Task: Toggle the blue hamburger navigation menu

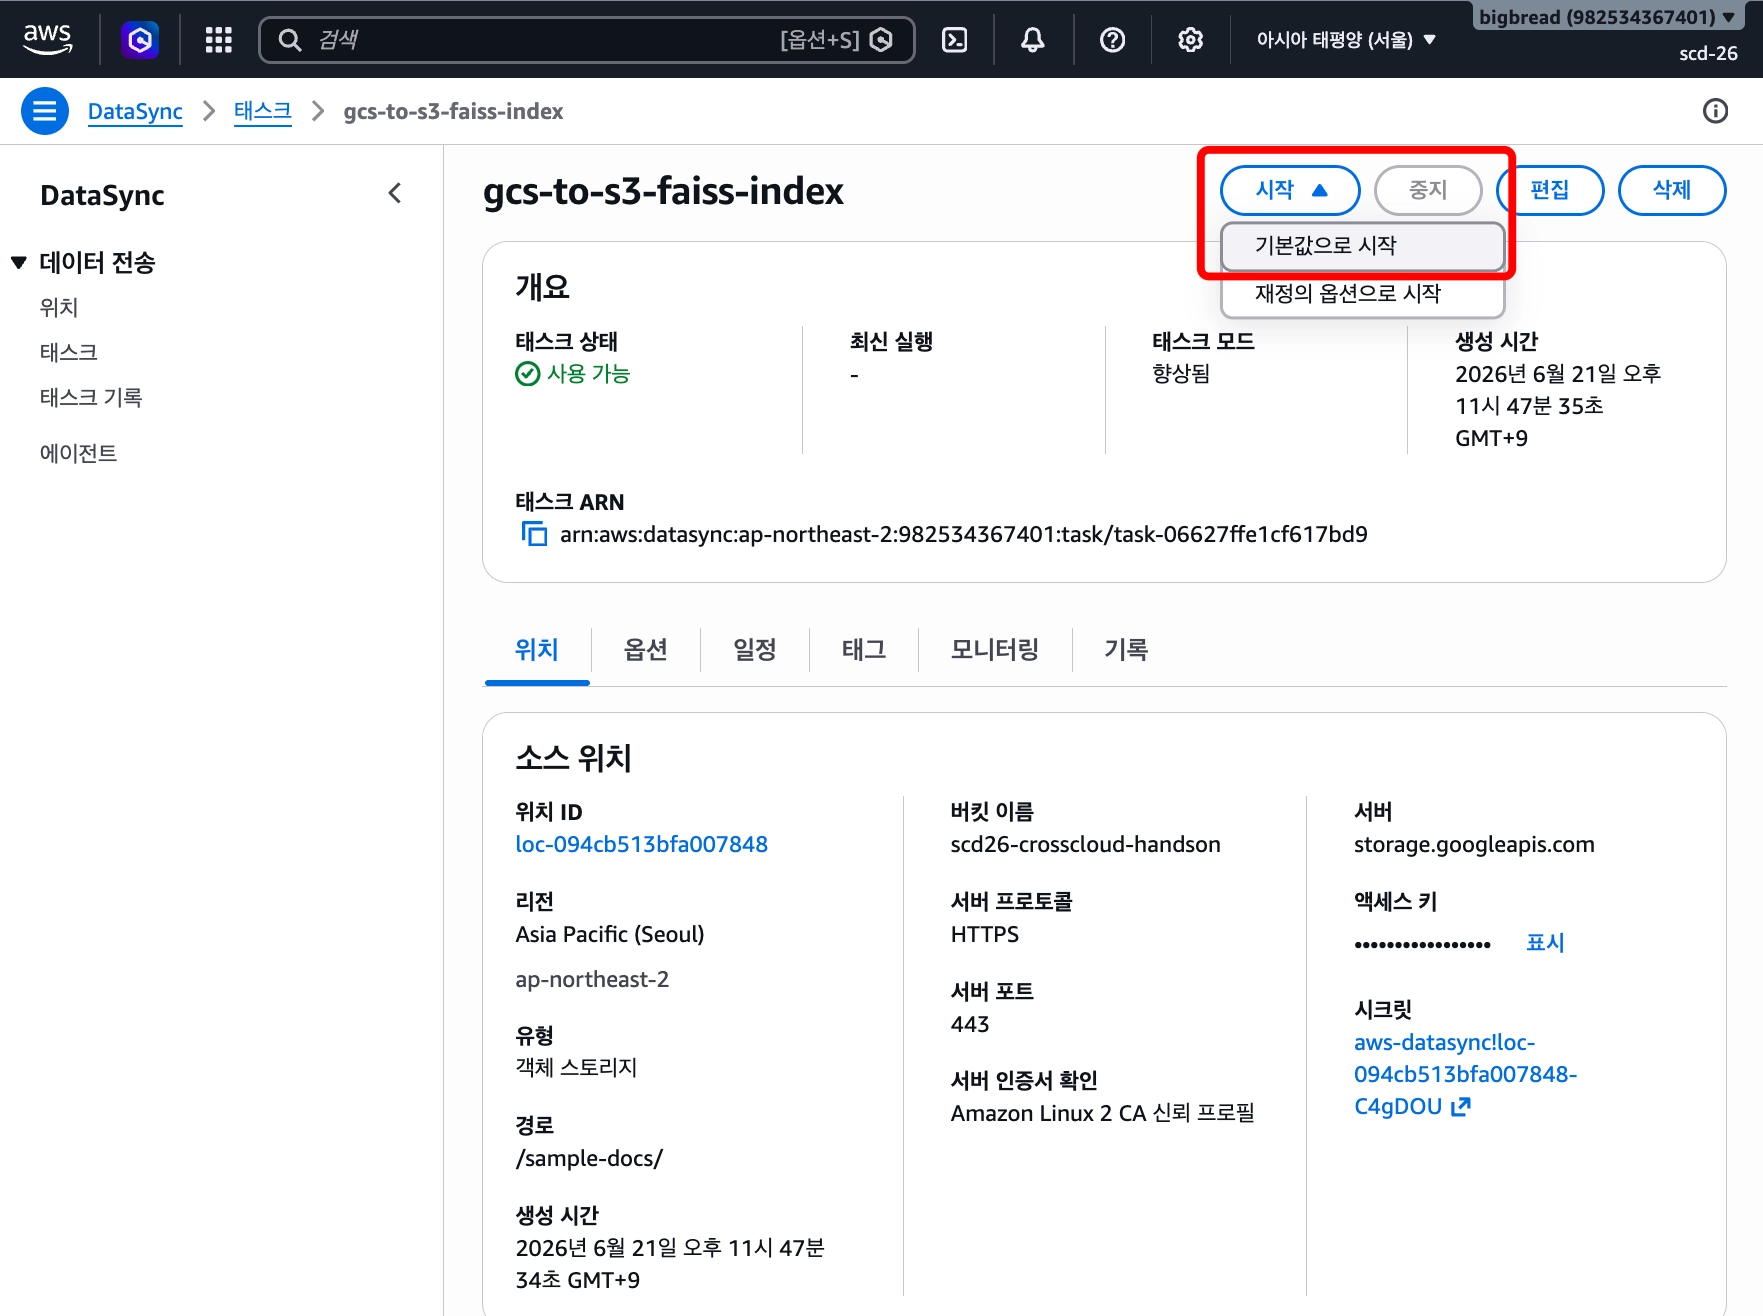Action: pyautogui.click(x=45, y=111)
